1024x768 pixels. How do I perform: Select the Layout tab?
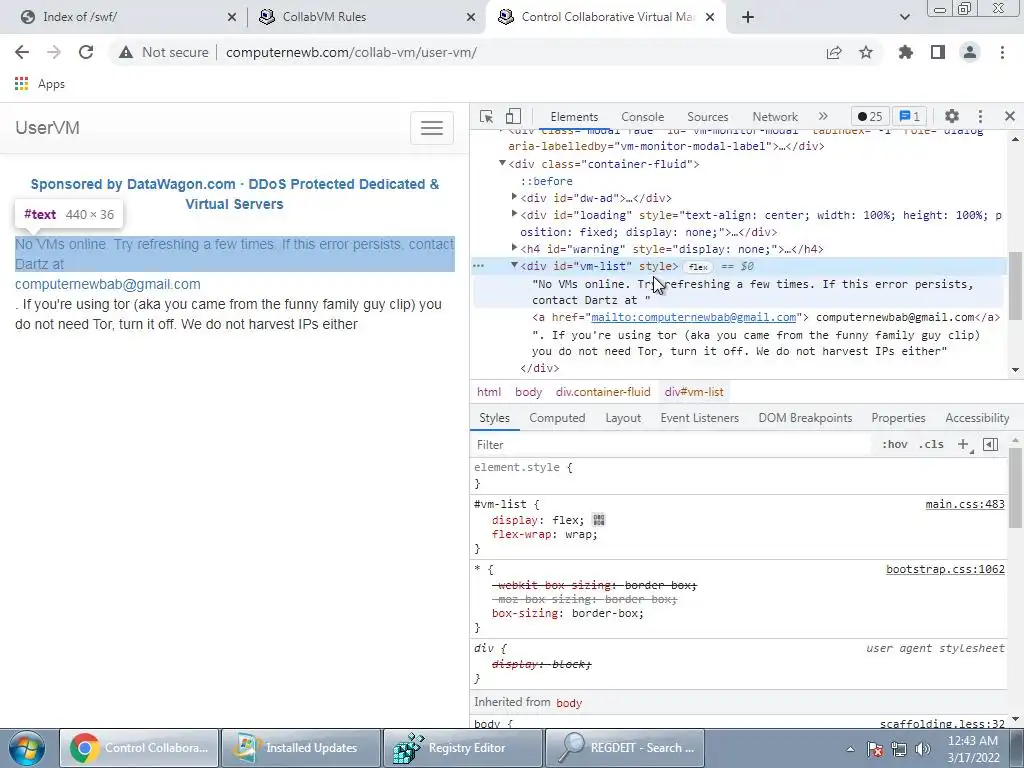623,418
